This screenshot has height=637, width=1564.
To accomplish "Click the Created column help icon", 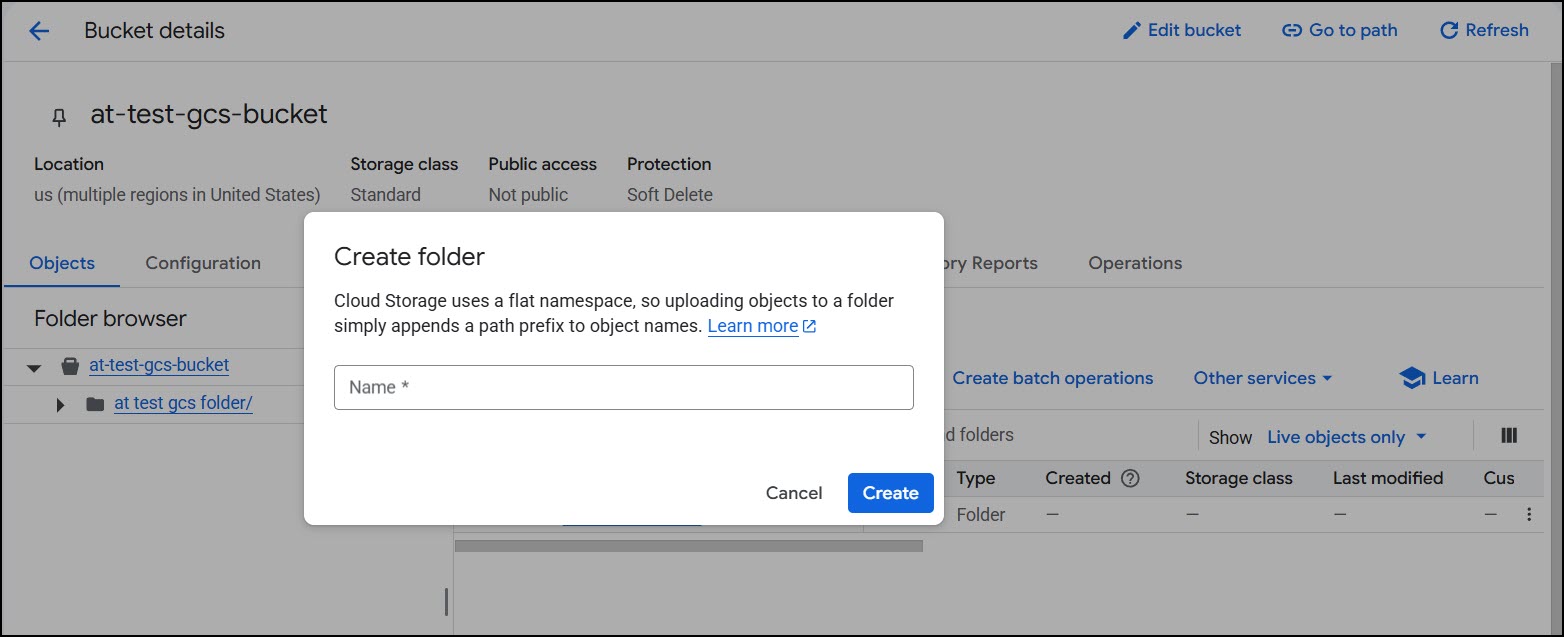I will pos(1131,478).
